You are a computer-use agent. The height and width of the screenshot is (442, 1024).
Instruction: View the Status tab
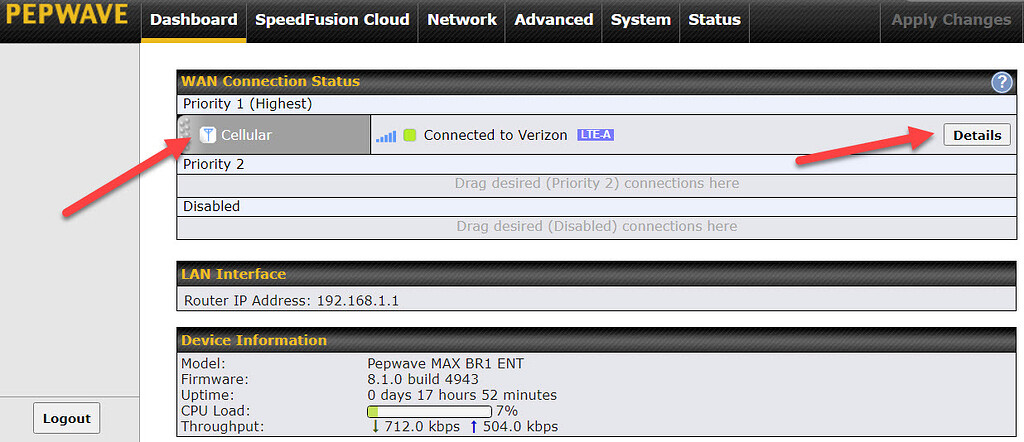coord(714,20)
